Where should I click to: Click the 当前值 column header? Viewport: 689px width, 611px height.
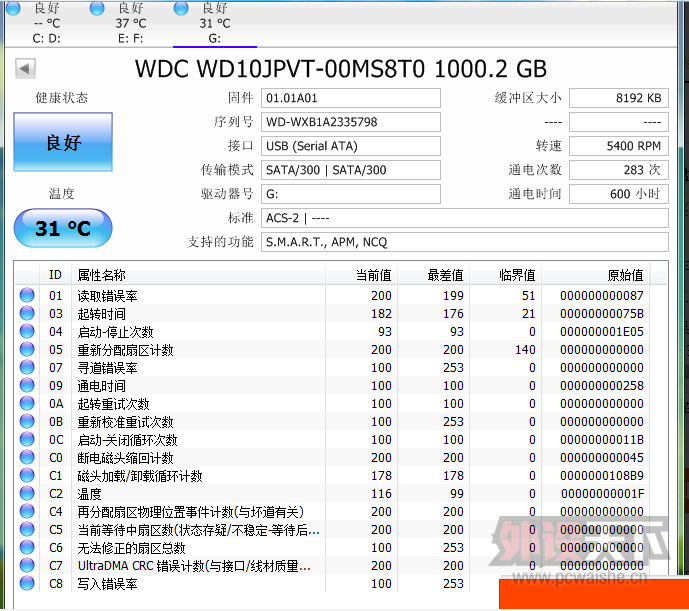pyautogui.click(x=362, y=275)
